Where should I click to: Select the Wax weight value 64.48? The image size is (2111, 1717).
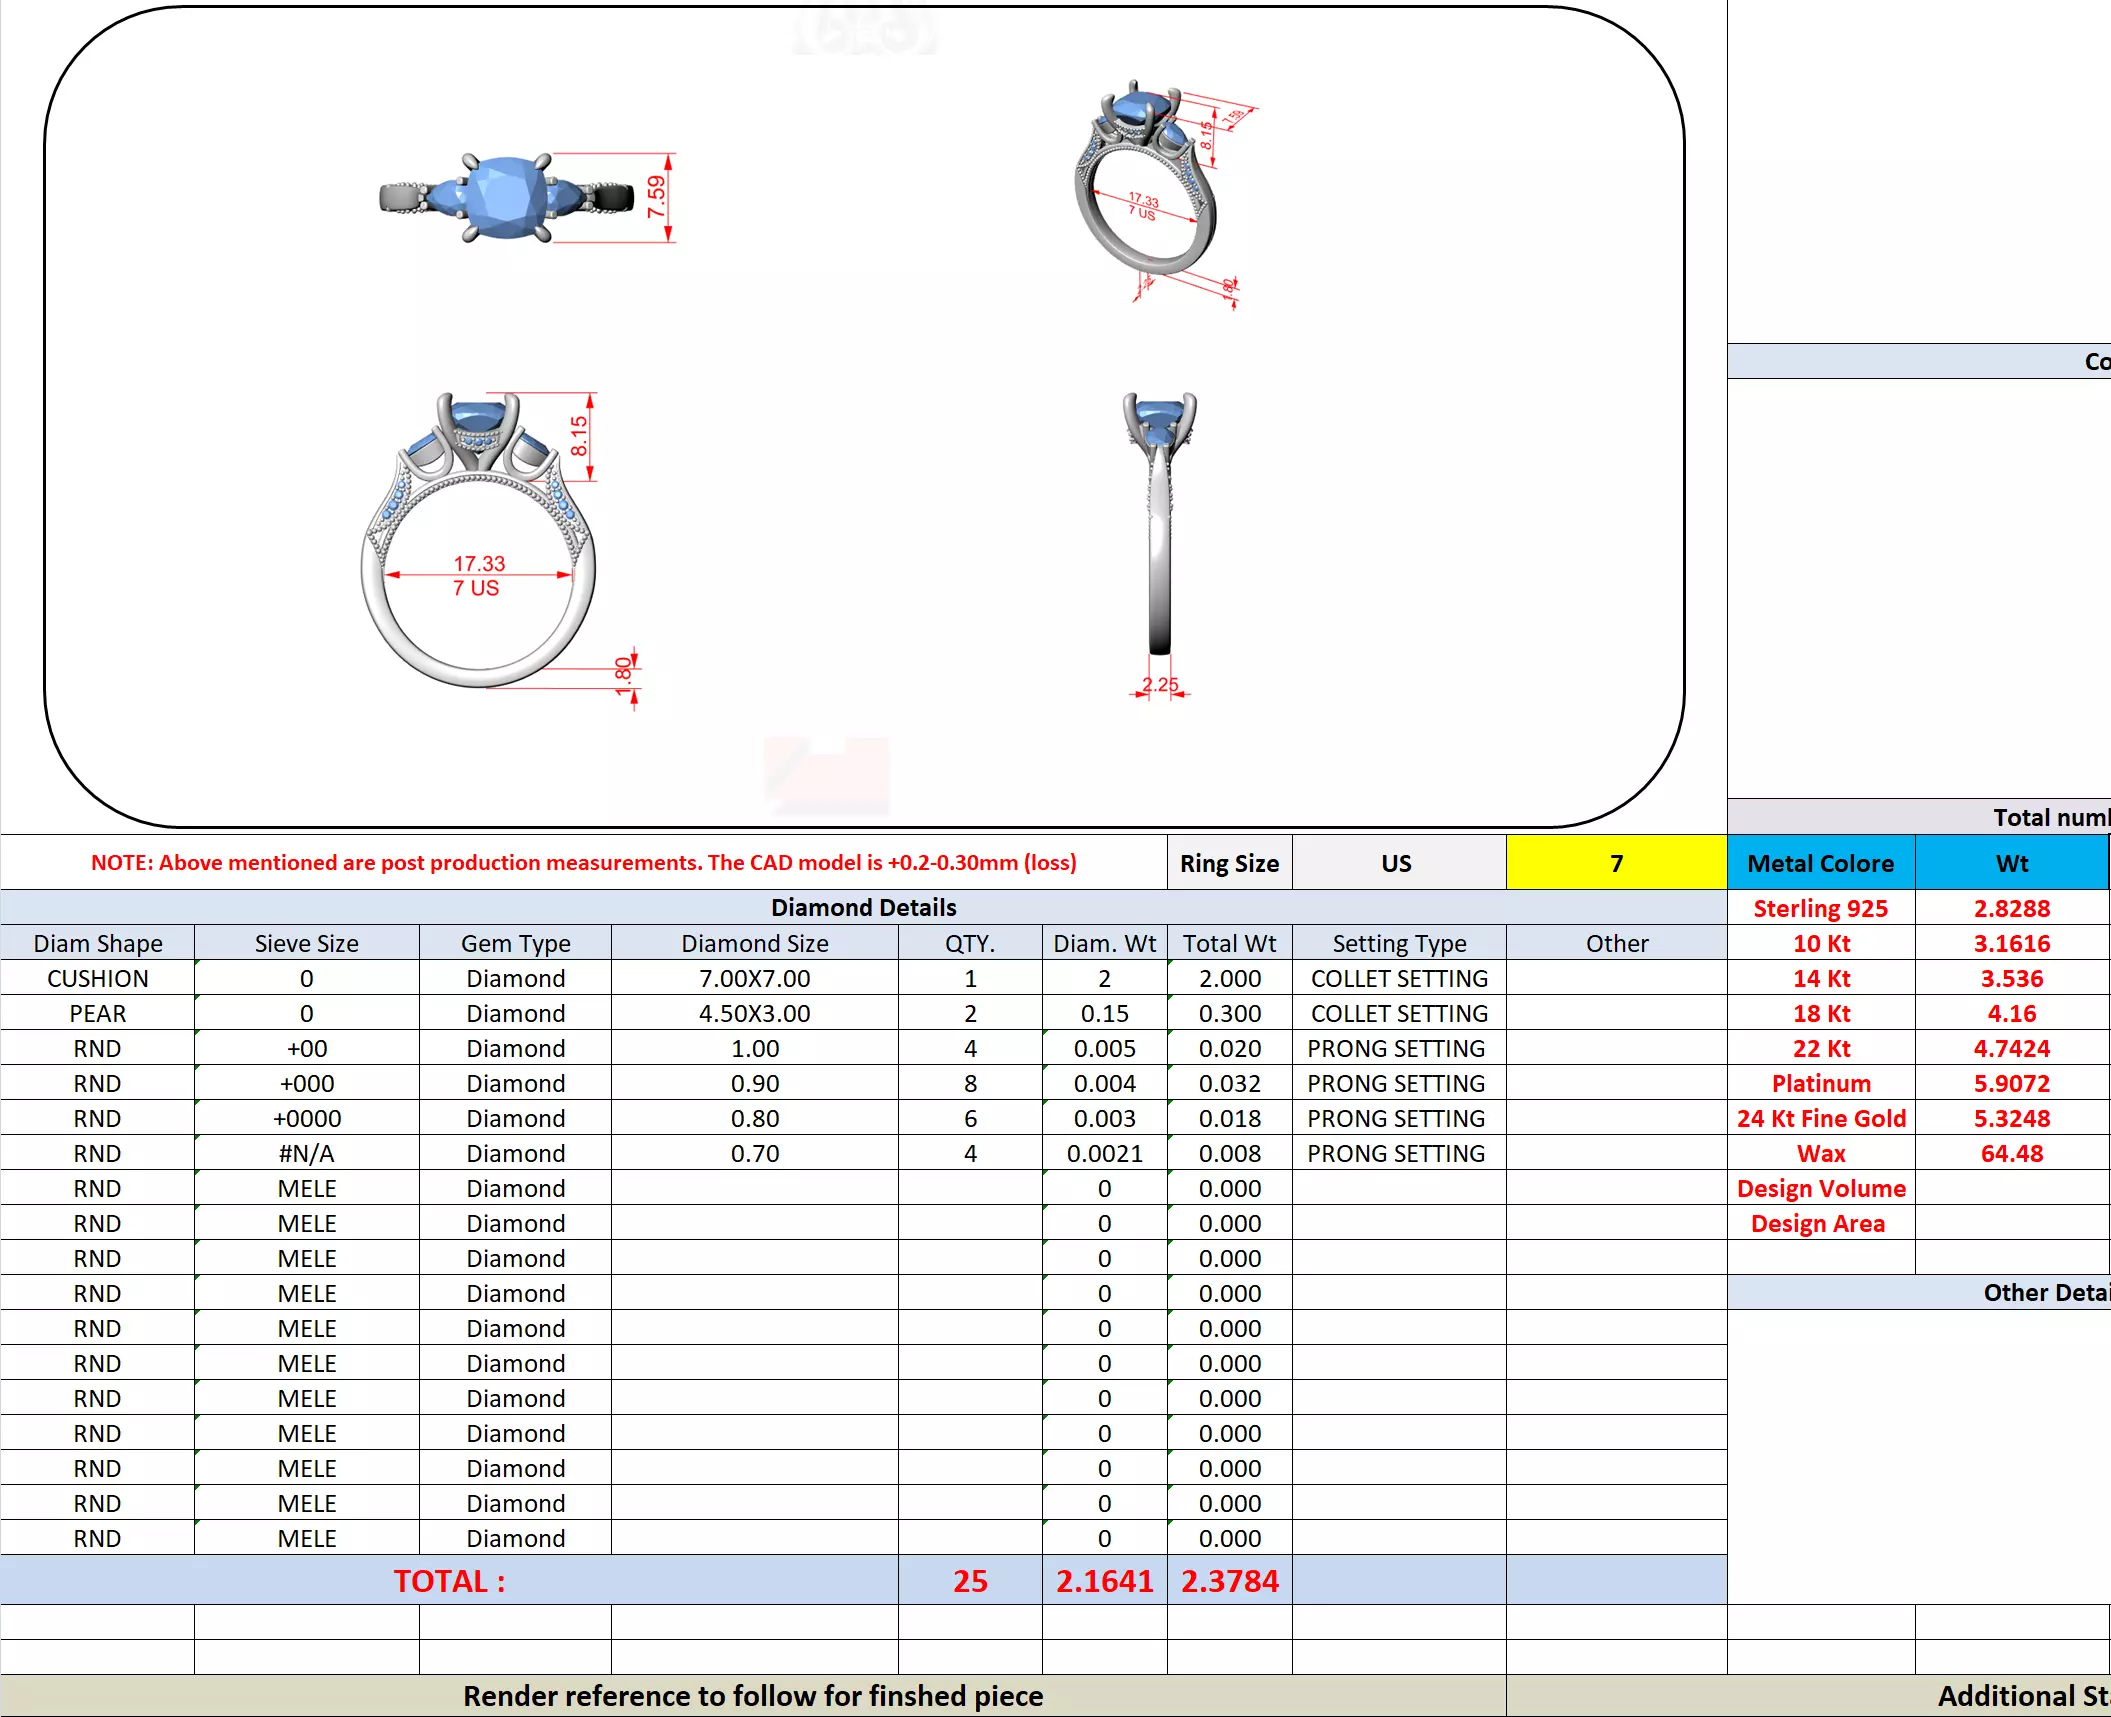point(2011,1153)
